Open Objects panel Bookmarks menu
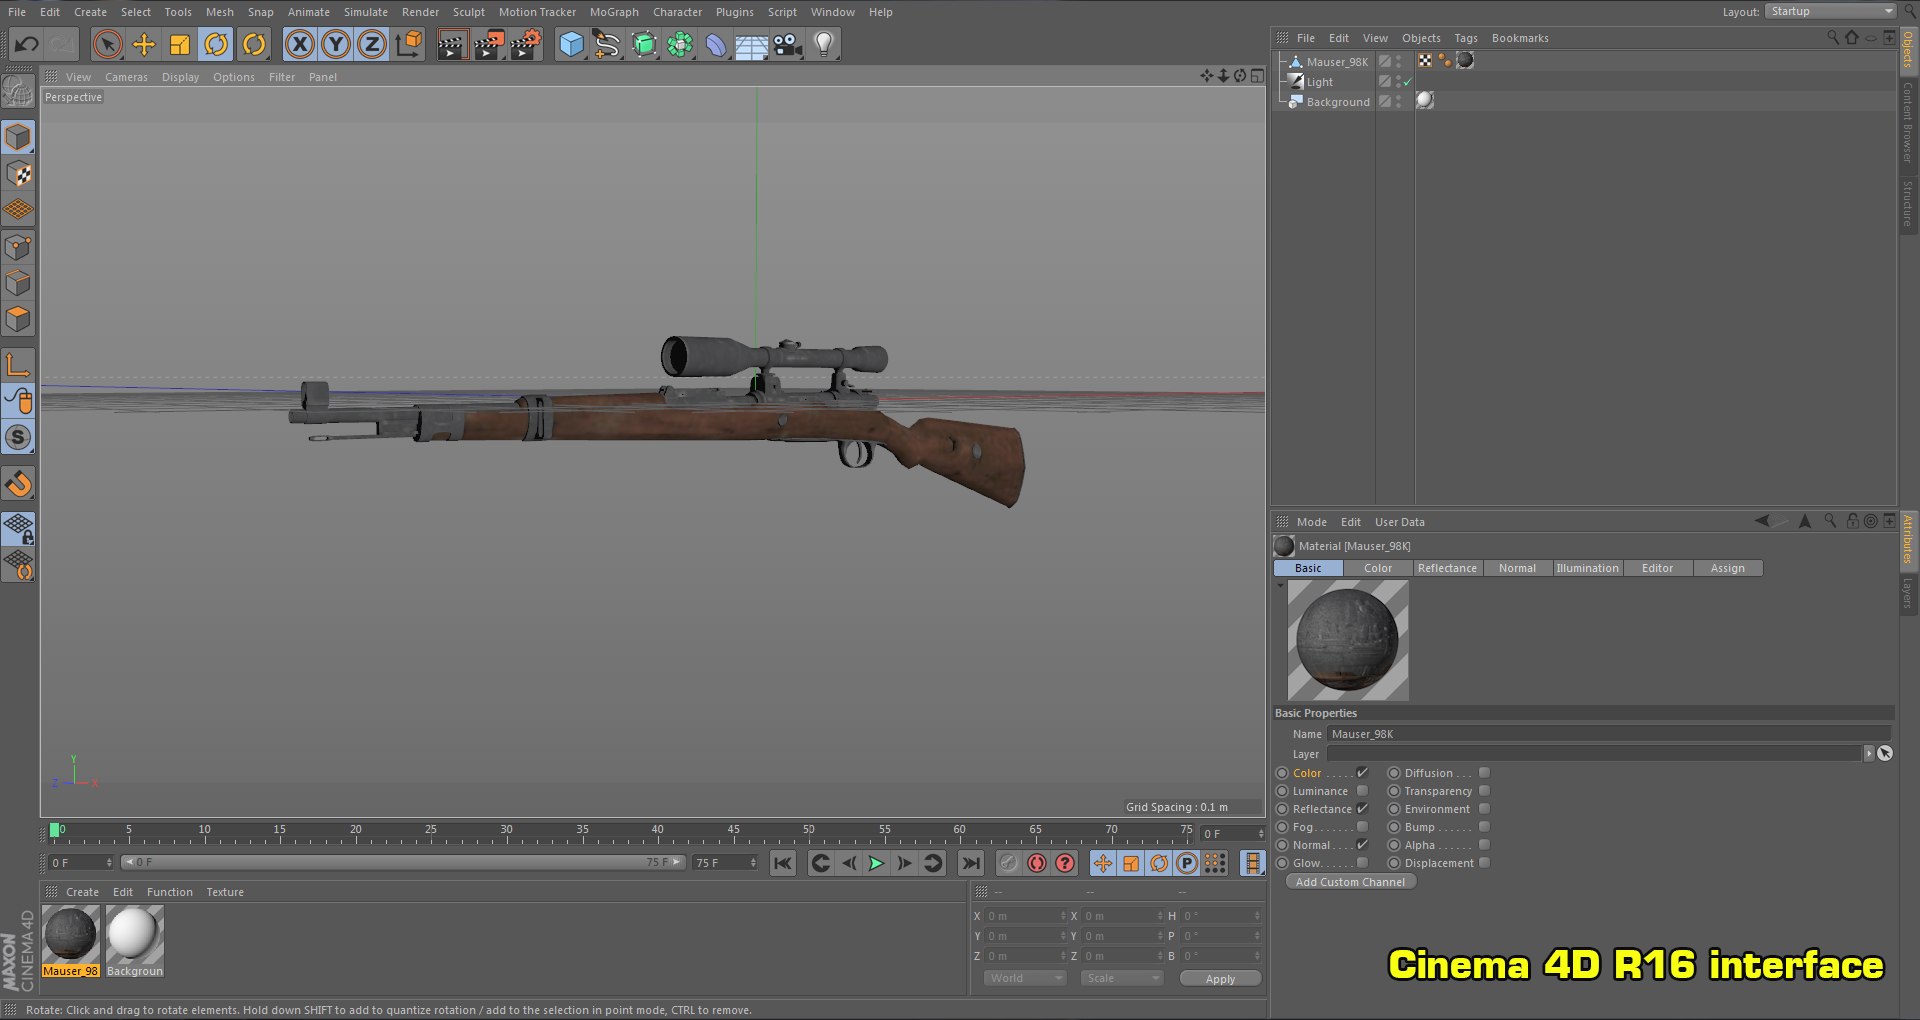This screenshot has width=1920, height=1020. 1520,38
